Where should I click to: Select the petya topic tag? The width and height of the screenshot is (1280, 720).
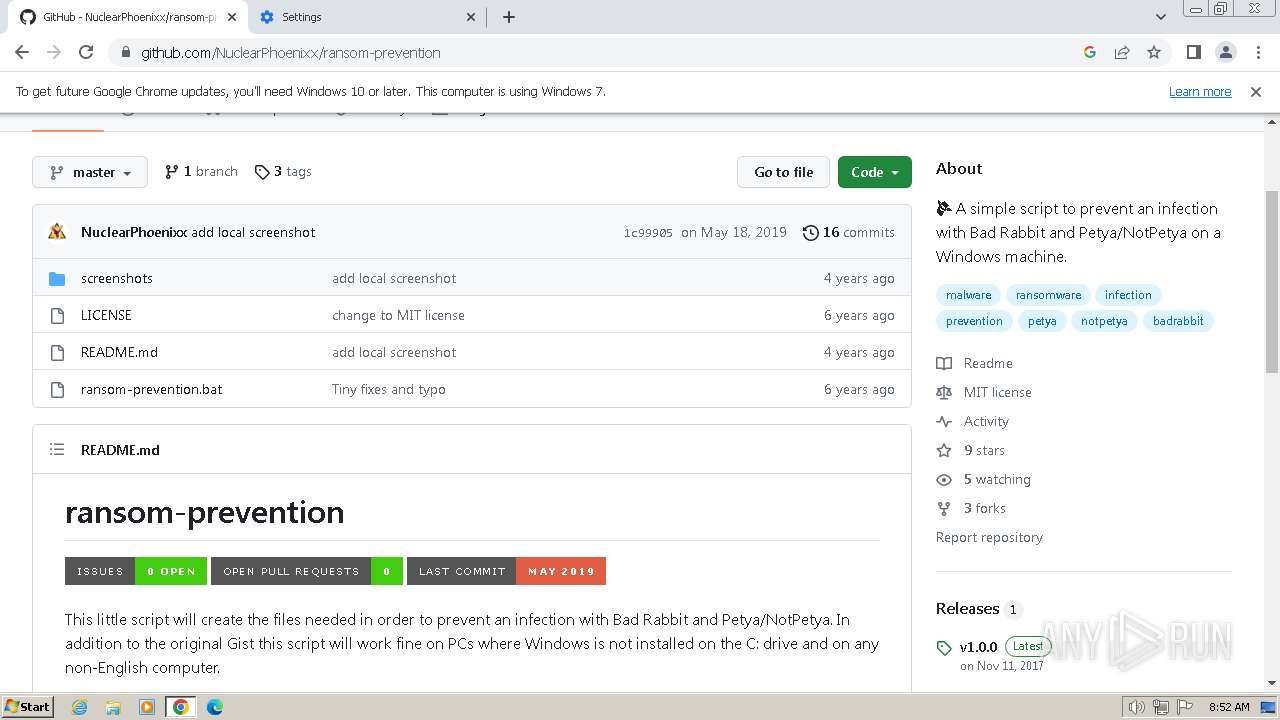click(1042, 321)
